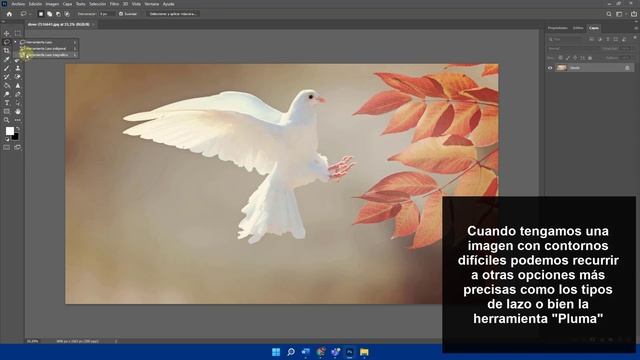The image size is (640, 360).
Task: Open the Archivo menu
Action: tap(18, 4)
